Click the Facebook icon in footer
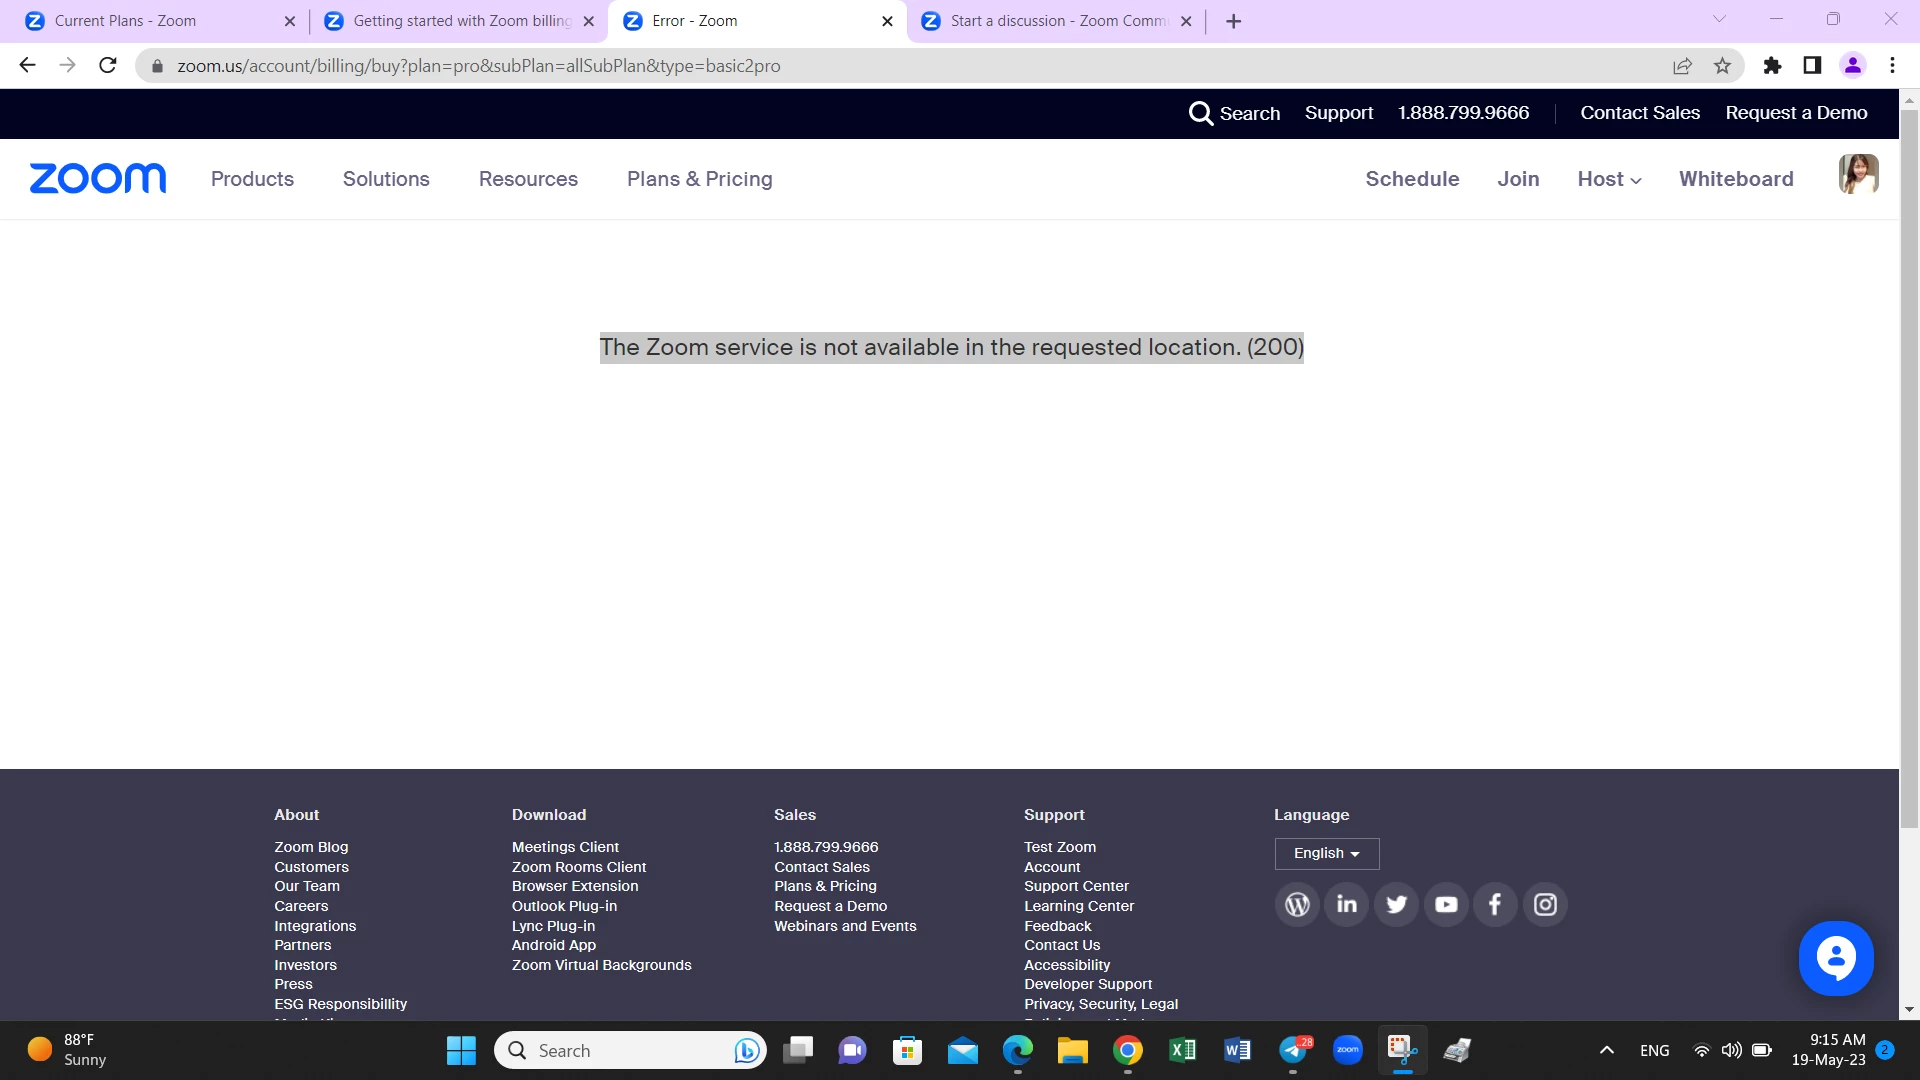This screenshot has width=1920, height=1080. pos(1495,905)
